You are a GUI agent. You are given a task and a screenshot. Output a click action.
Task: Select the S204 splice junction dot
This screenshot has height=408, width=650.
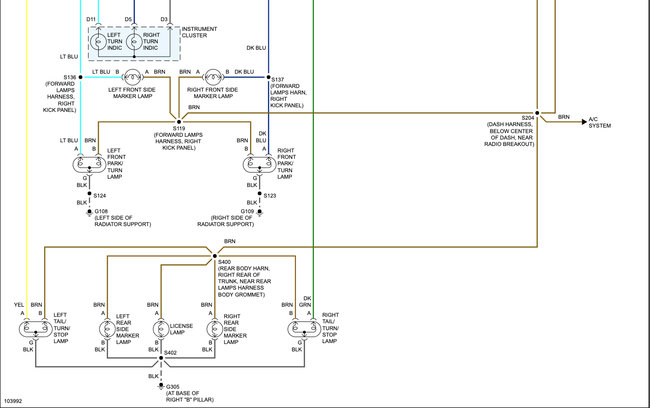click(537, 113)
